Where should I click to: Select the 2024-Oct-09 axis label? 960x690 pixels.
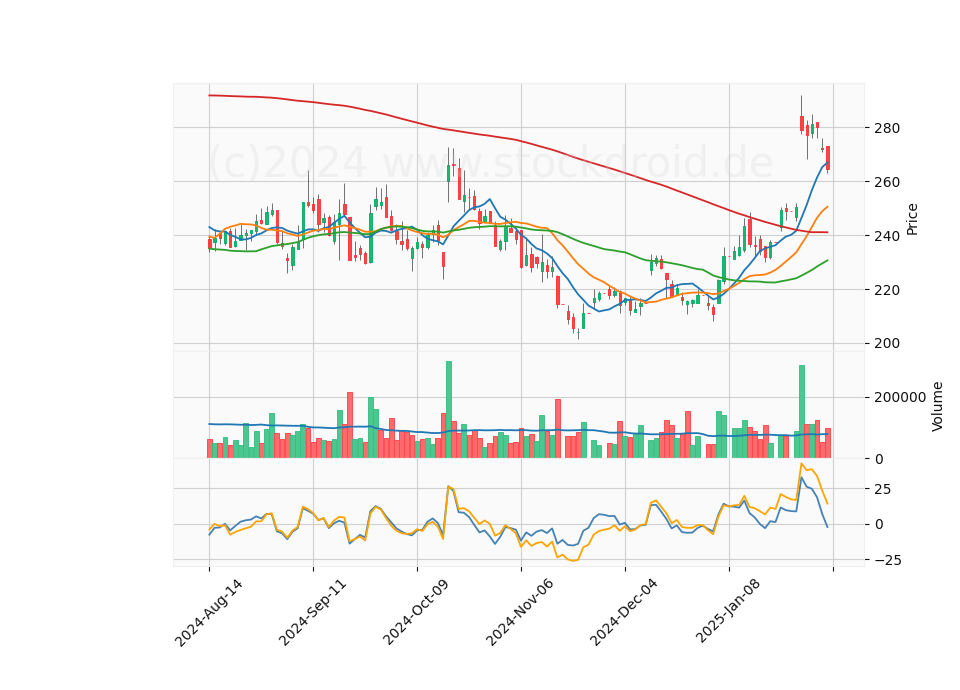pos(416,613)
